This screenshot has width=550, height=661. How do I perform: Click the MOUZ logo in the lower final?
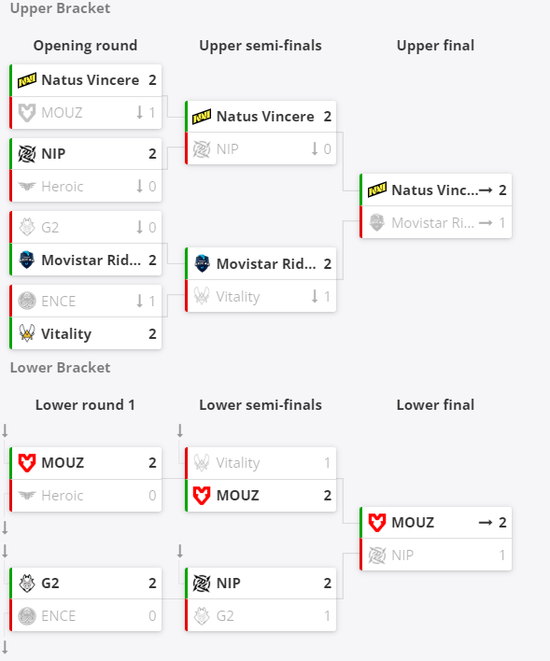pos(377,522)
